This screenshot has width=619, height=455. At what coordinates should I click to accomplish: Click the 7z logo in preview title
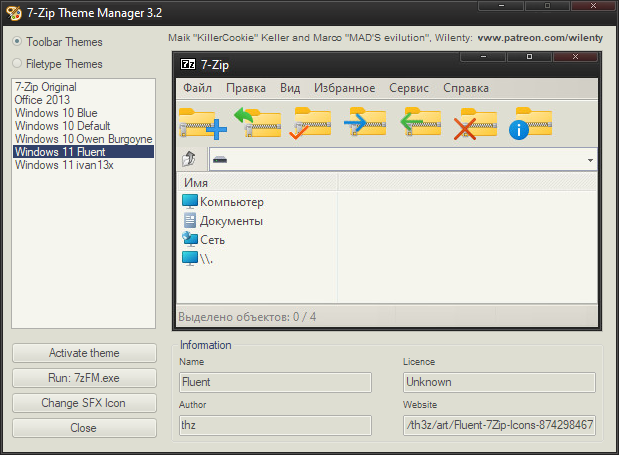click(x=188, y=64)
